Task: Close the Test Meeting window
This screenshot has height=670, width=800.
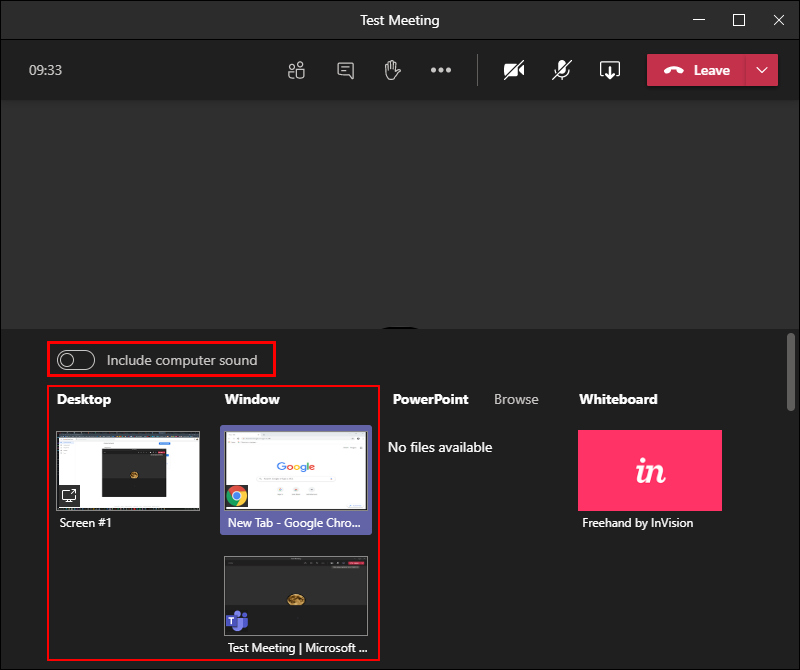Action: [779, 20]
